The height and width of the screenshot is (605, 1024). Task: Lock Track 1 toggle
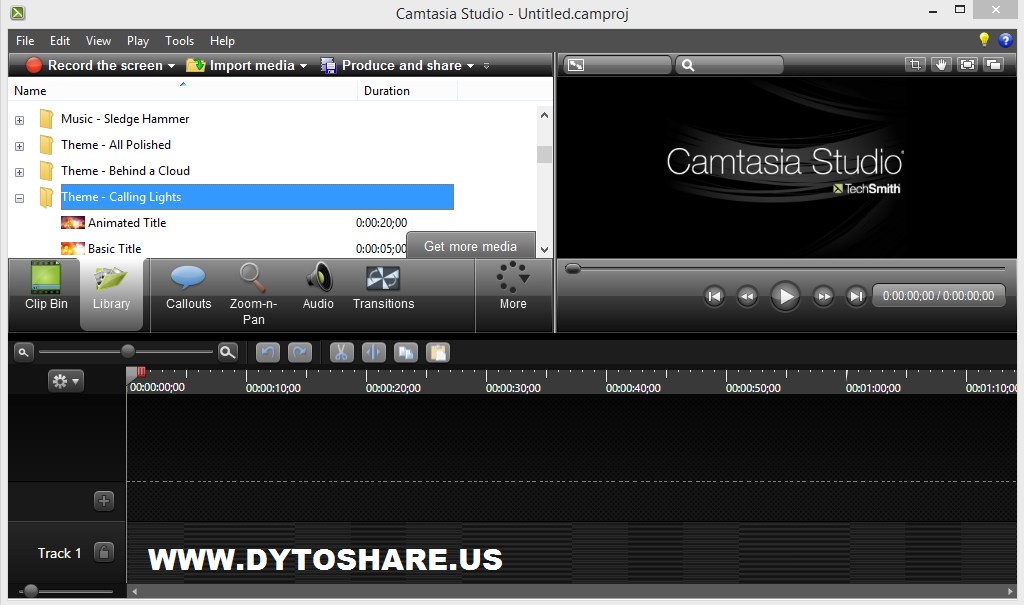[104, 553]
